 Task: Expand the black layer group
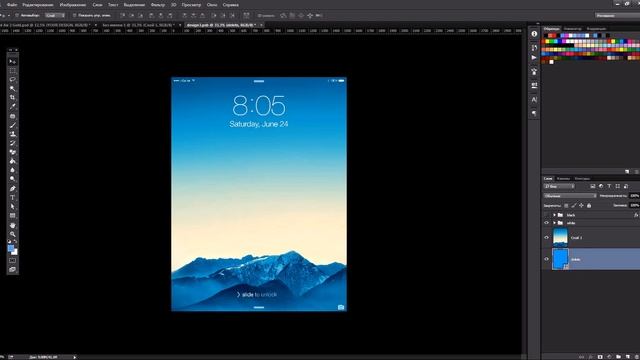pos(554,215)
